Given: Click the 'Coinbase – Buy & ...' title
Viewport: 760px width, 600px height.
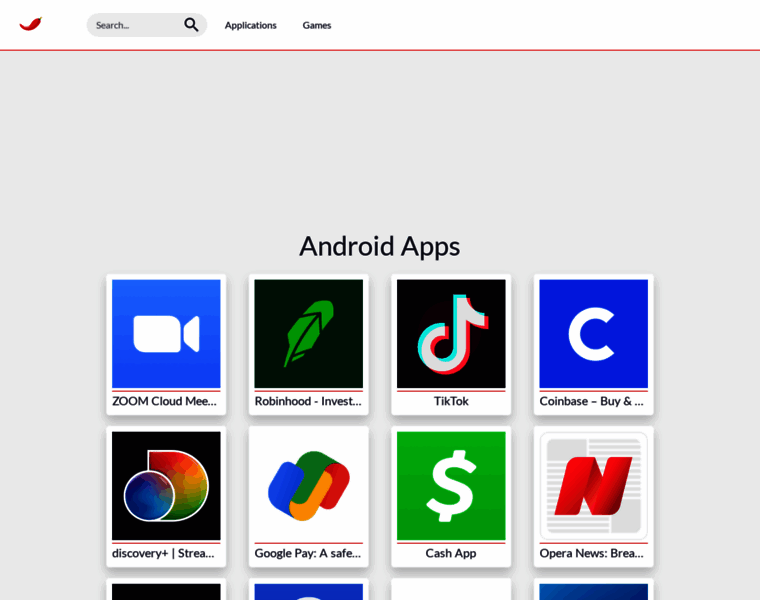Looking at the screenshot, I should click(591, 401).
